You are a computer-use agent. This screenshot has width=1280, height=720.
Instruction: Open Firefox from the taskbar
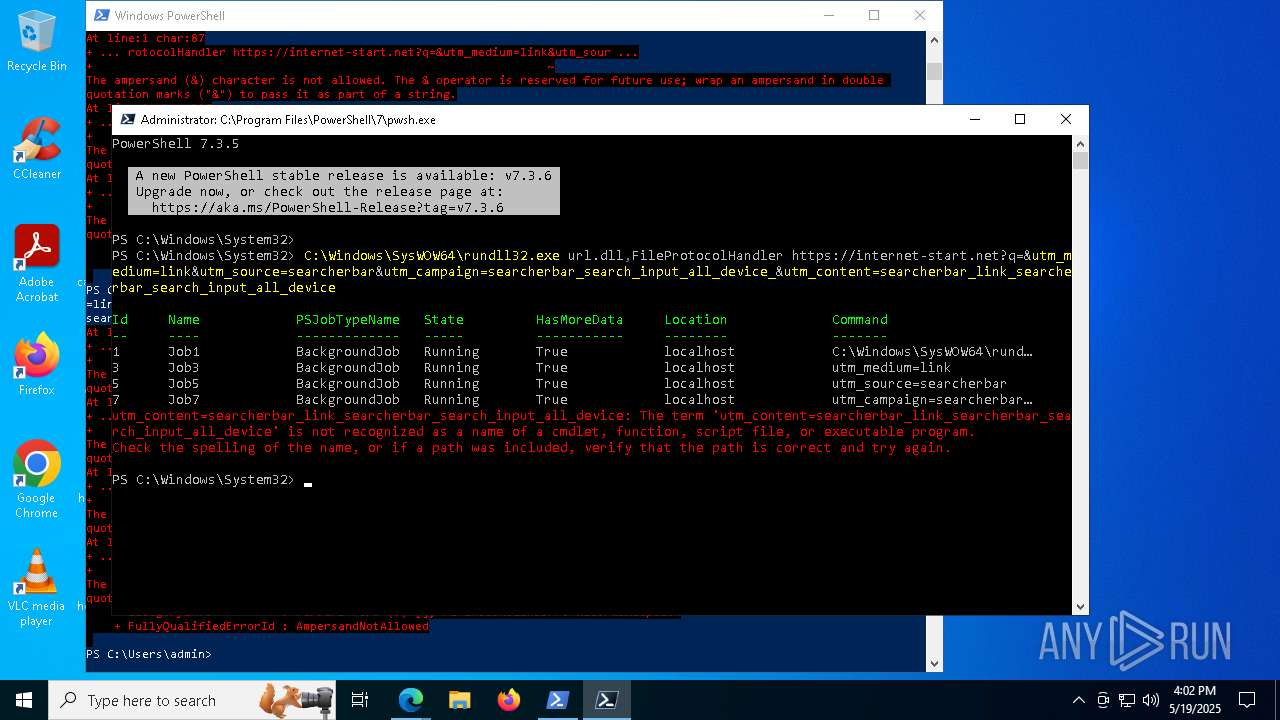click(509, 700)
